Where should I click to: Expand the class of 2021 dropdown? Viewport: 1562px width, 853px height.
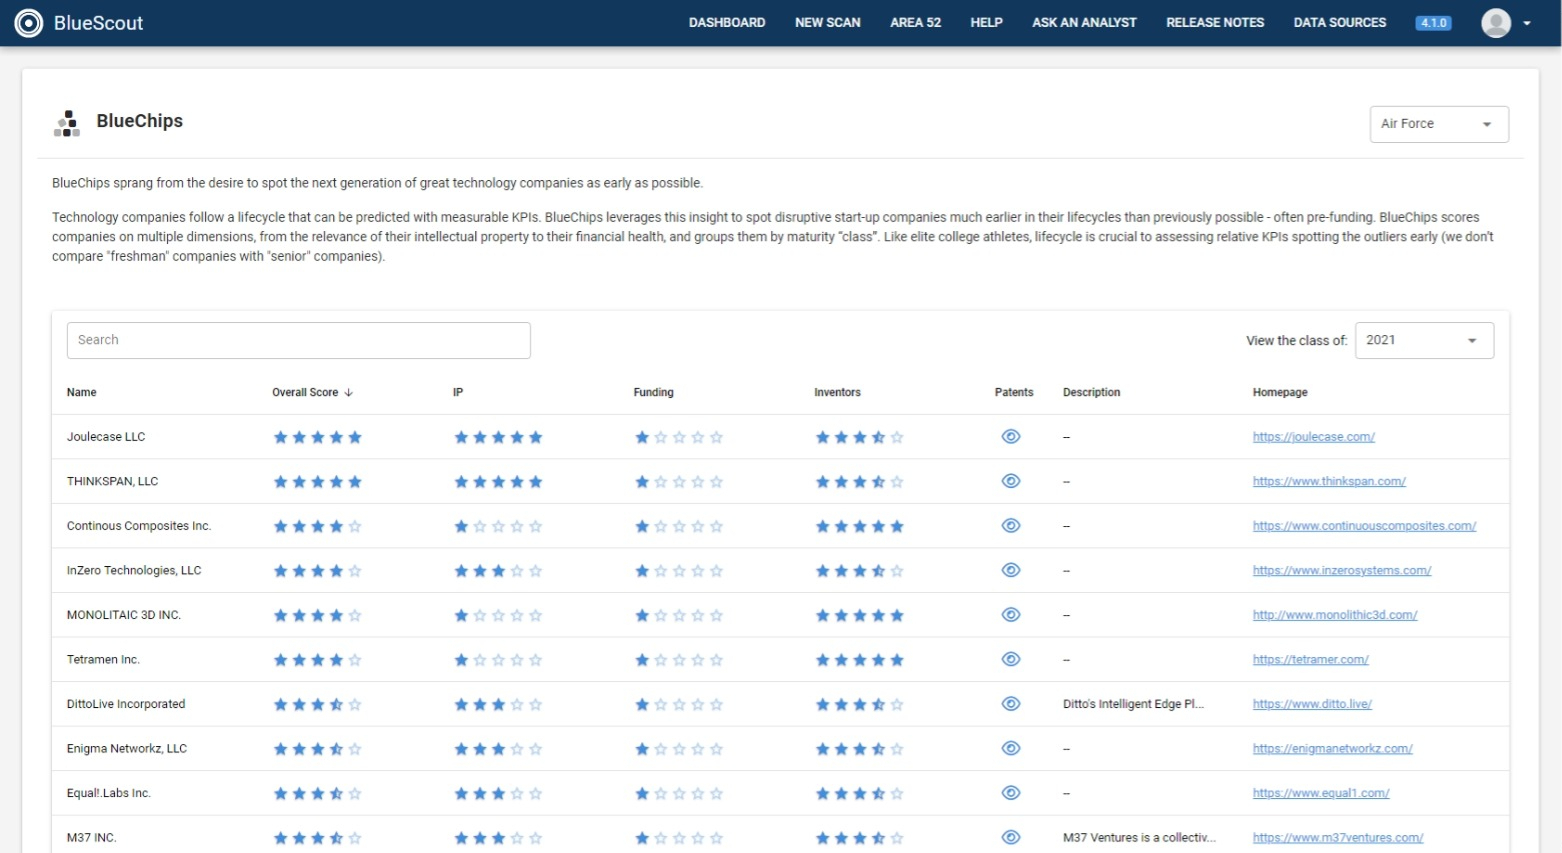(x=1423, y=341)
